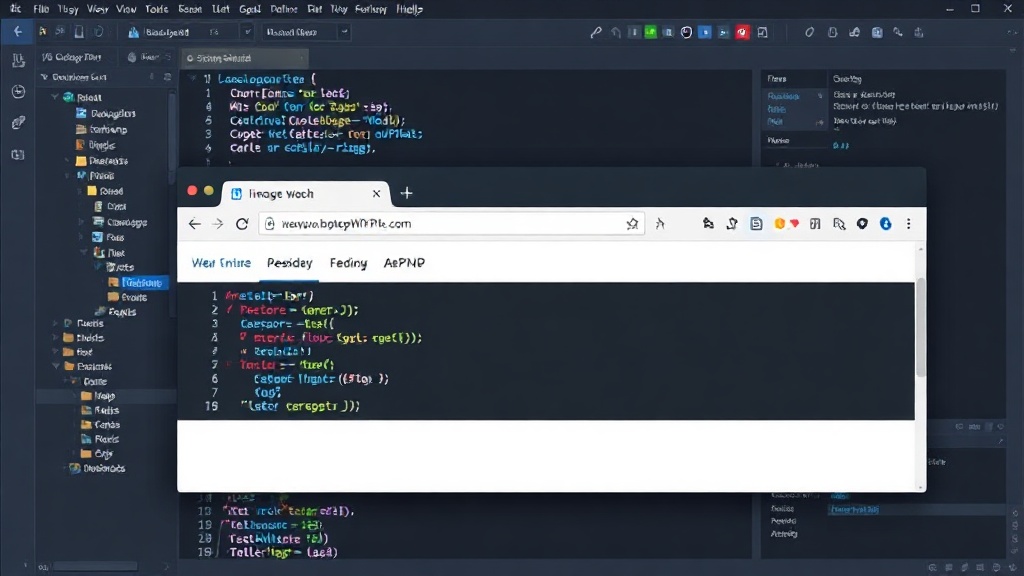The image size is (1024, 576).
Task: Open the File menu
Action: tap(41, 9)
